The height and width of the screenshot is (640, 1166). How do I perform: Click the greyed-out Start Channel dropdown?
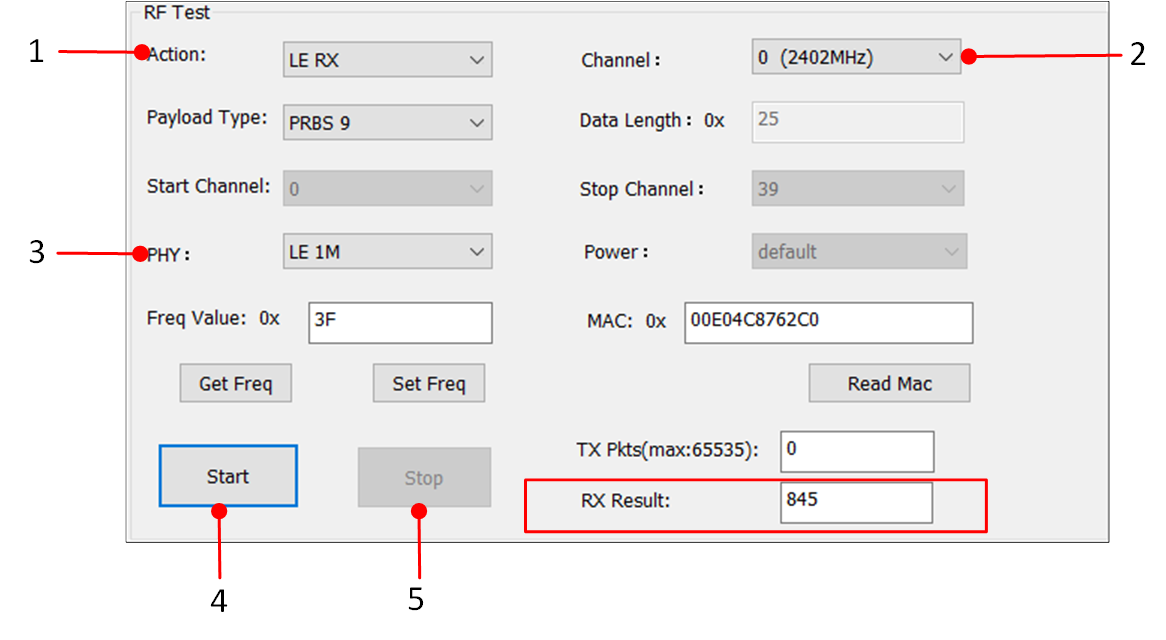(387, 188)
